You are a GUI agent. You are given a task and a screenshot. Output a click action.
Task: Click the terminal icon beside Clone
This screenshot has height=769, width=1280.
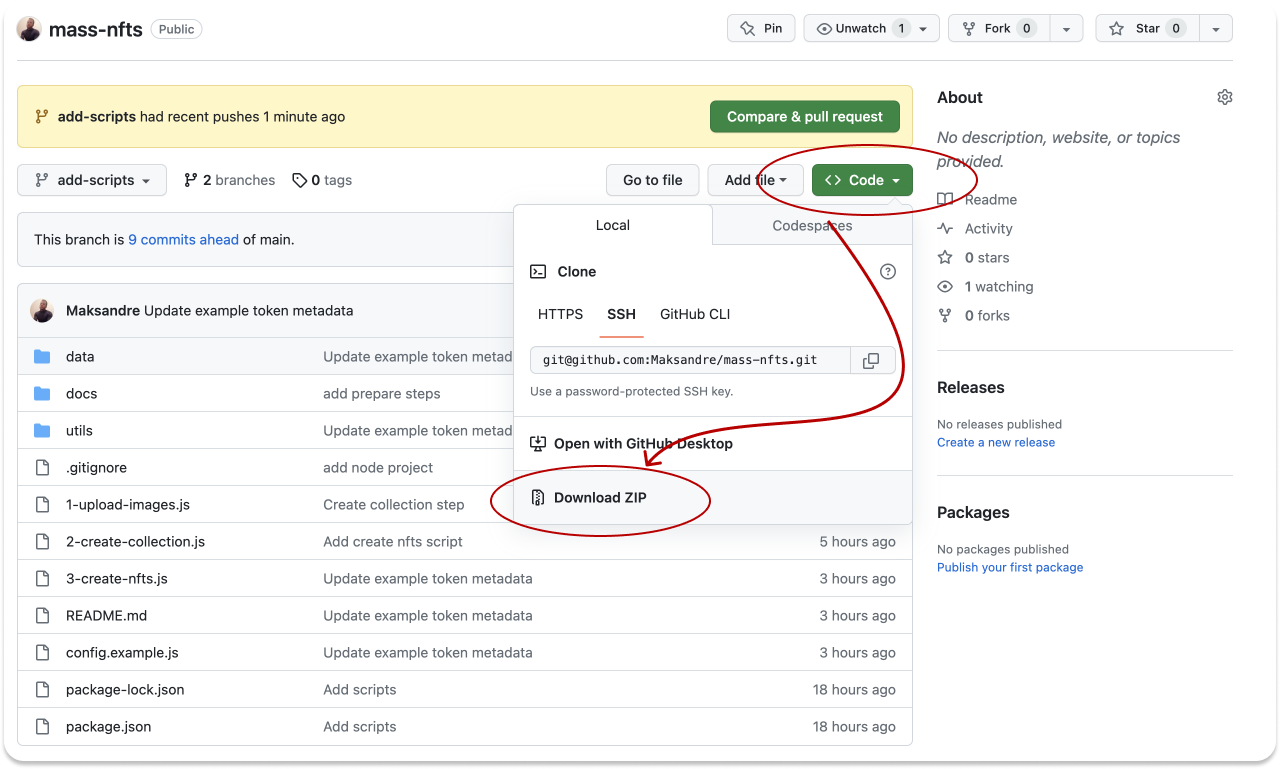pos(538,272)
